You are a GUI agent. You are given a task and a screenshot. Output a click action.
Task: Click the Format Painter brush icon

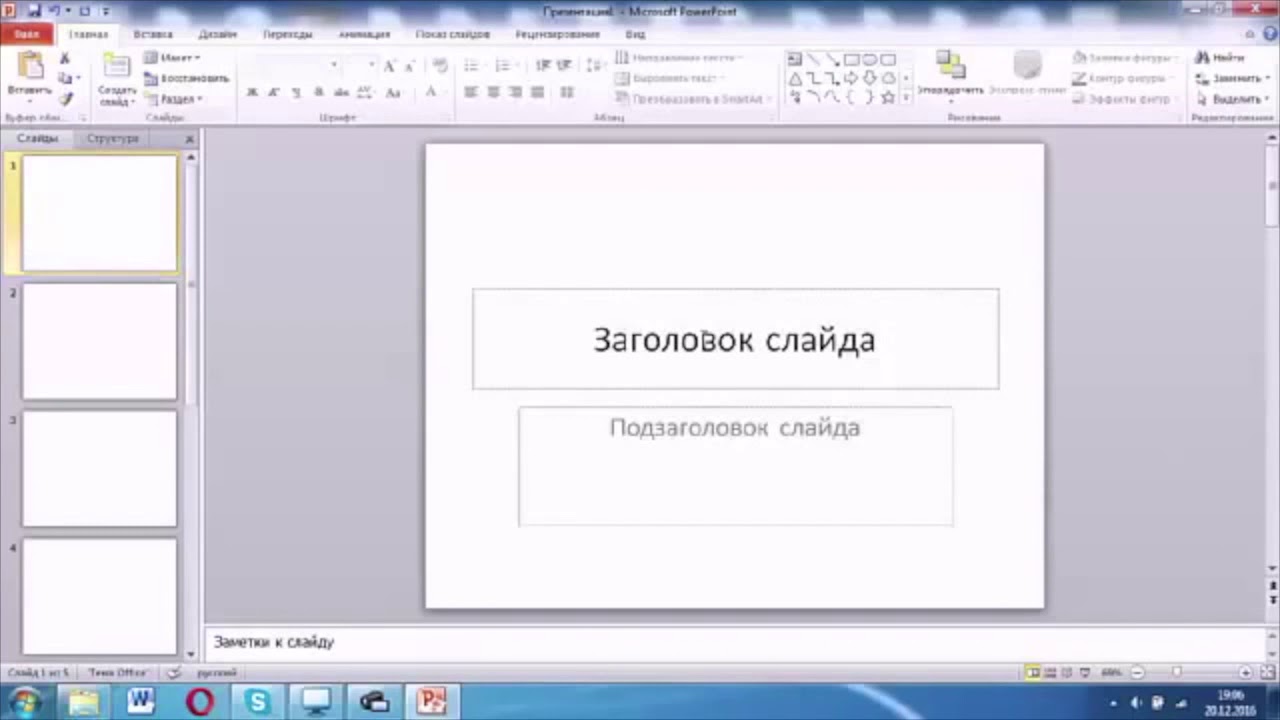tap(66, 99)
